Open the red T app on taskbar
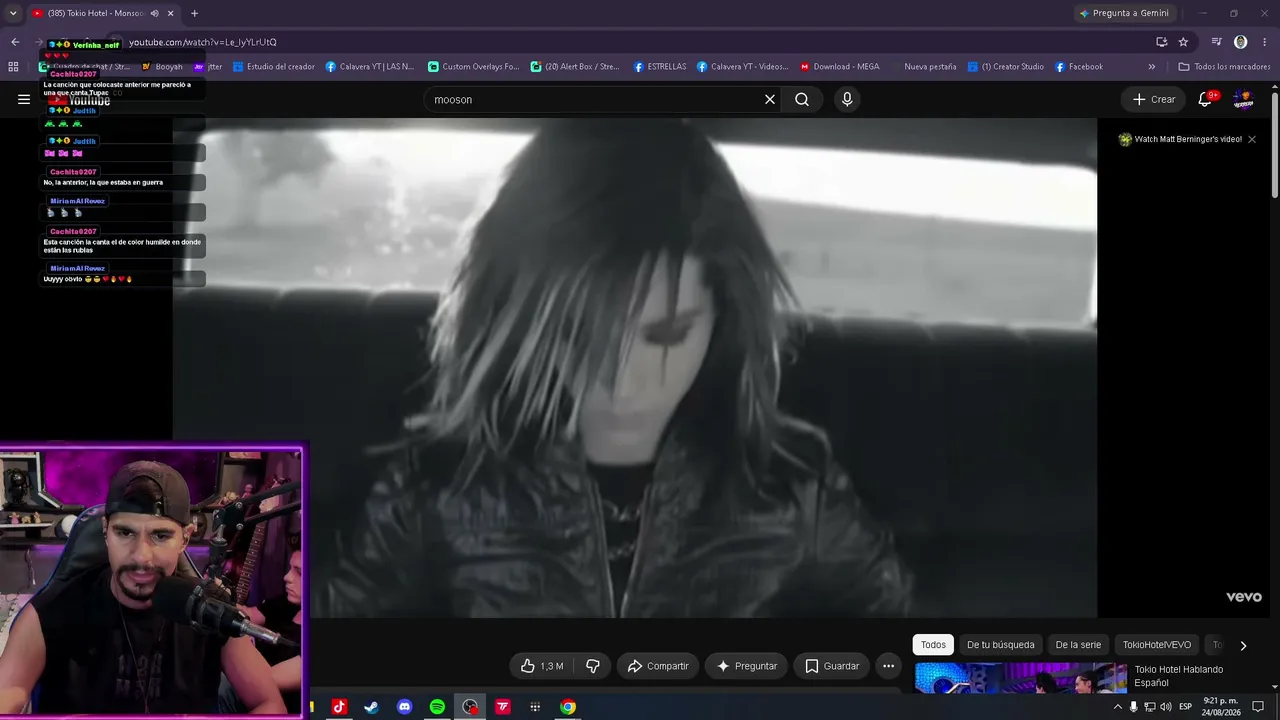 click(503, 707)
